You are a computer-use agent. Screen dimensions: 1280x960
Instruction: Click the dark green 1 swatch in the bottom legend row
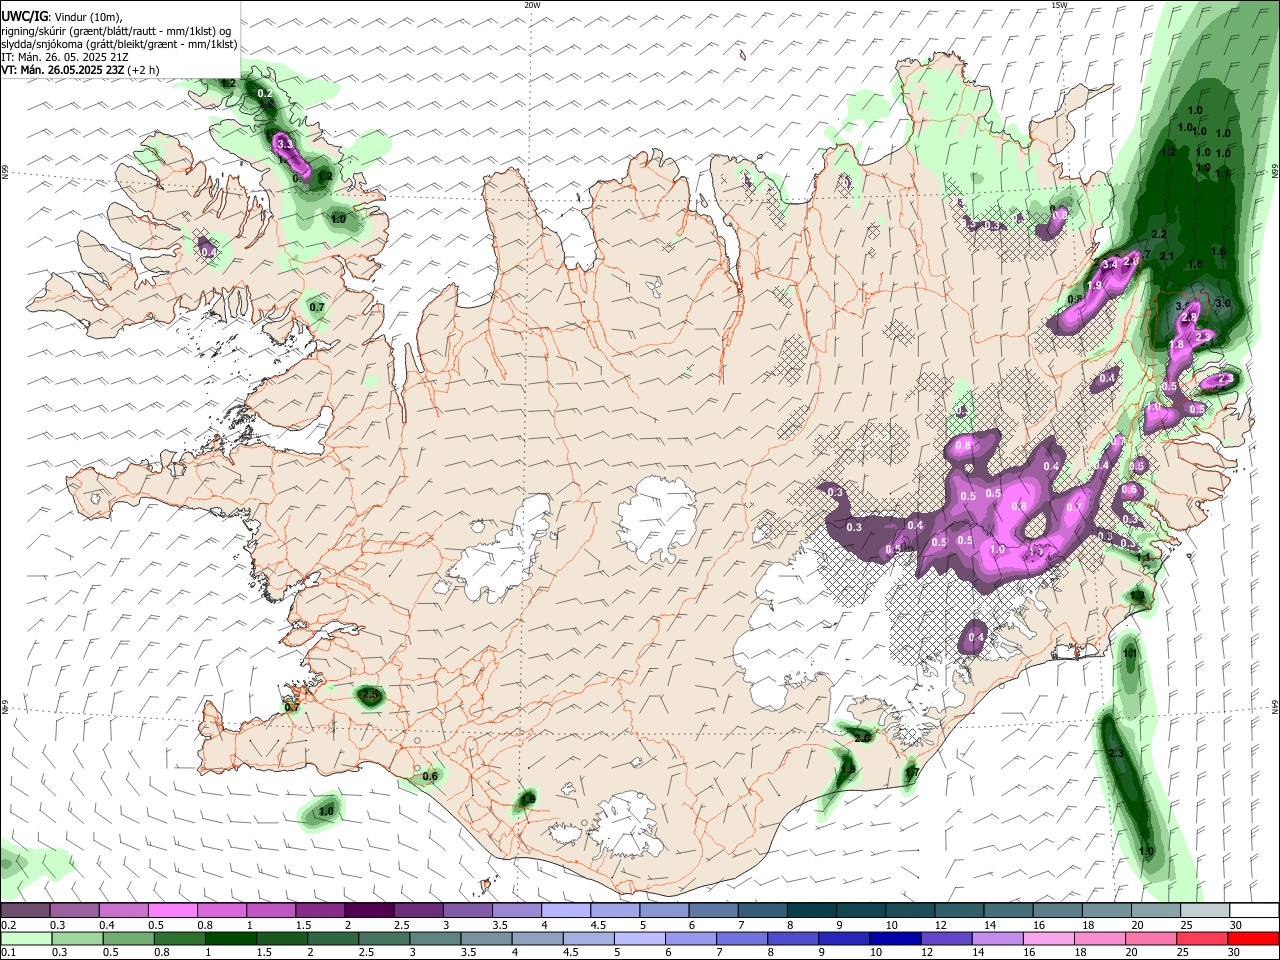click(x=230, y=939)
